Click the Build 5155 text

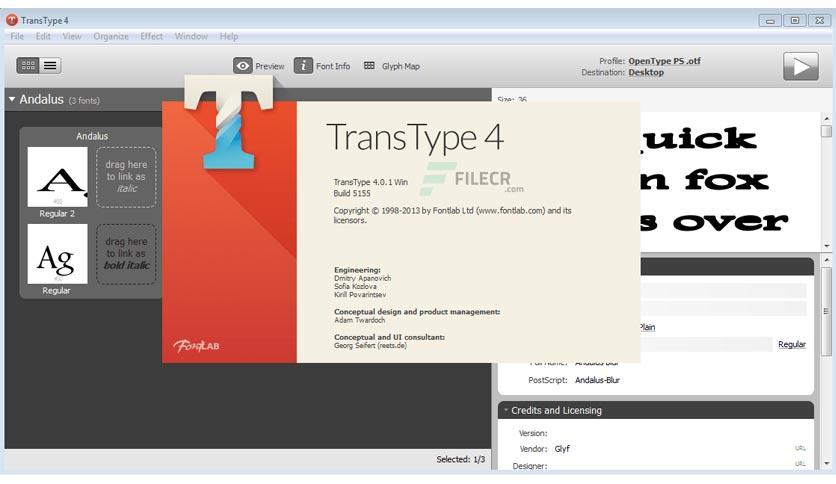click(352, 193)
